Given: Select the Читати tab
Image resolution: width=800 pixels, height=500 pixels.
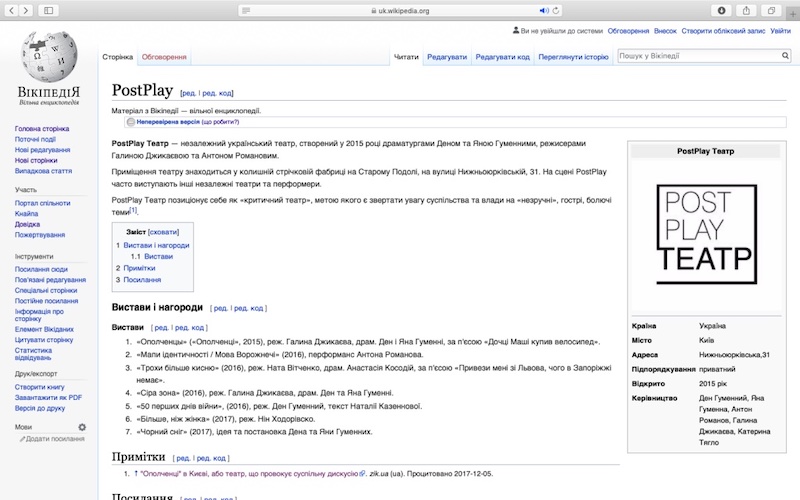Looking at the screenshot, I should point(406,57).
